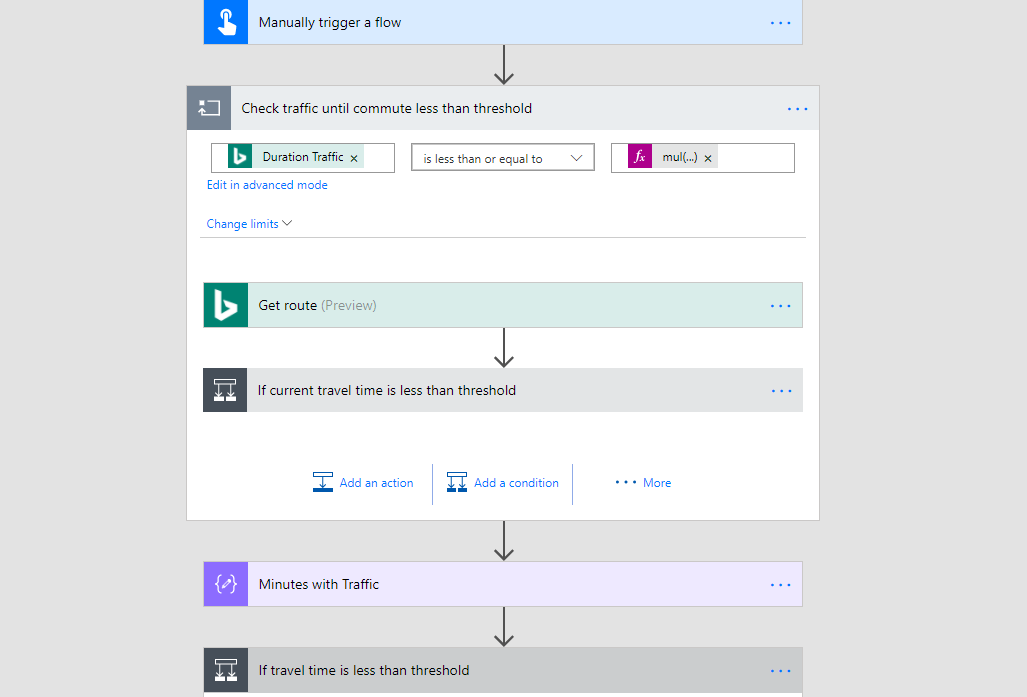Click the Bing Maps icon on Get route

click(x=226, y=305)
